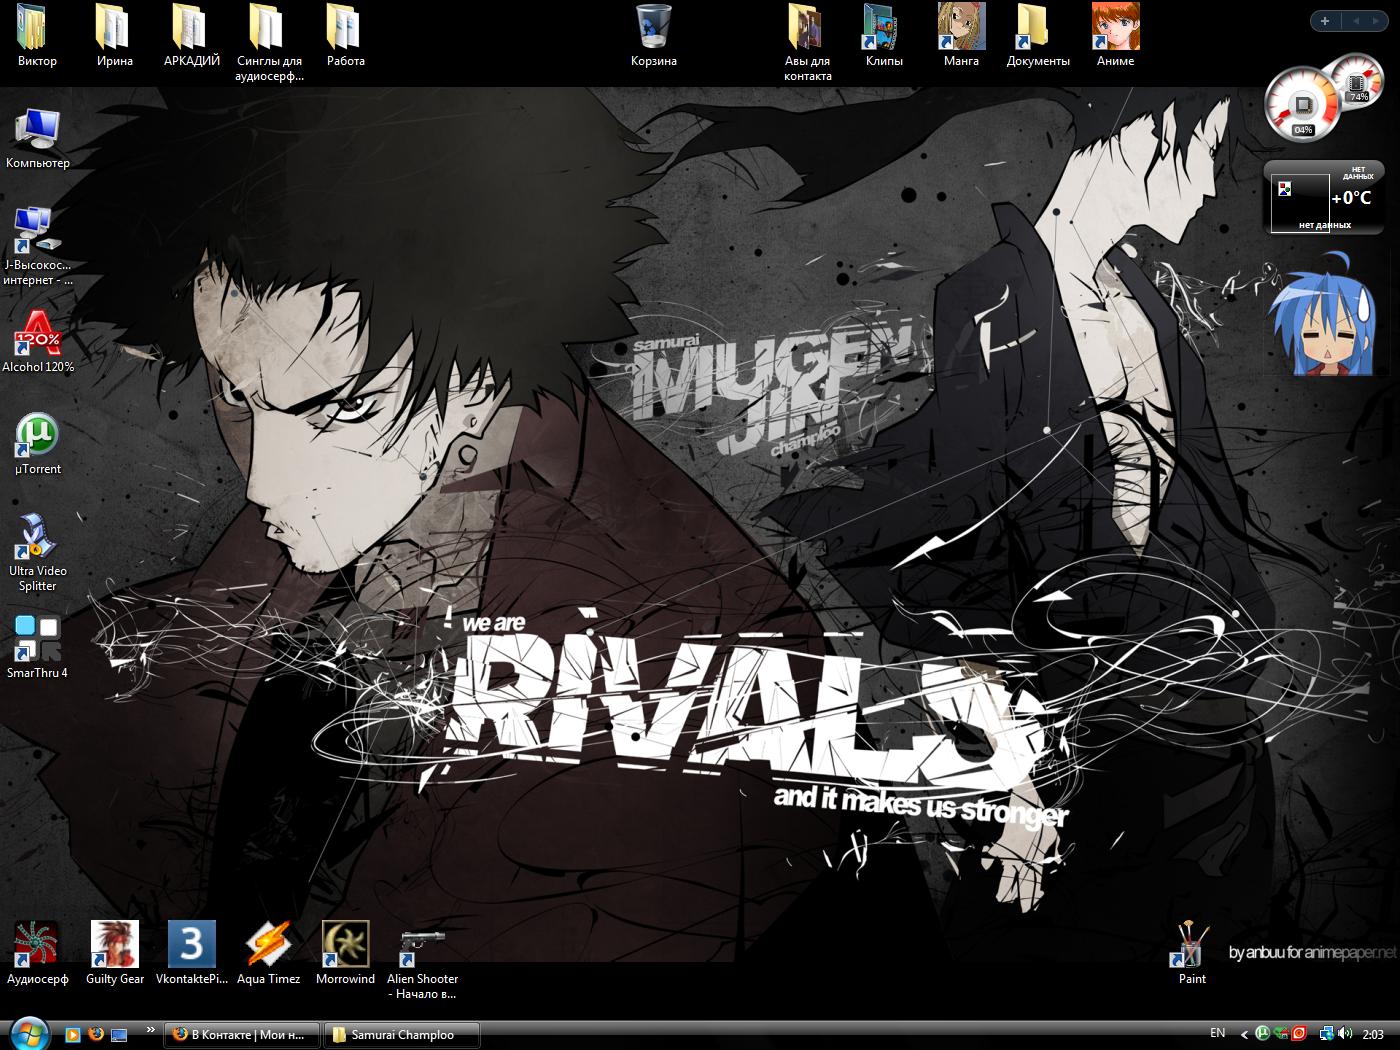Open volume control tray icon

[1345, 1034]
